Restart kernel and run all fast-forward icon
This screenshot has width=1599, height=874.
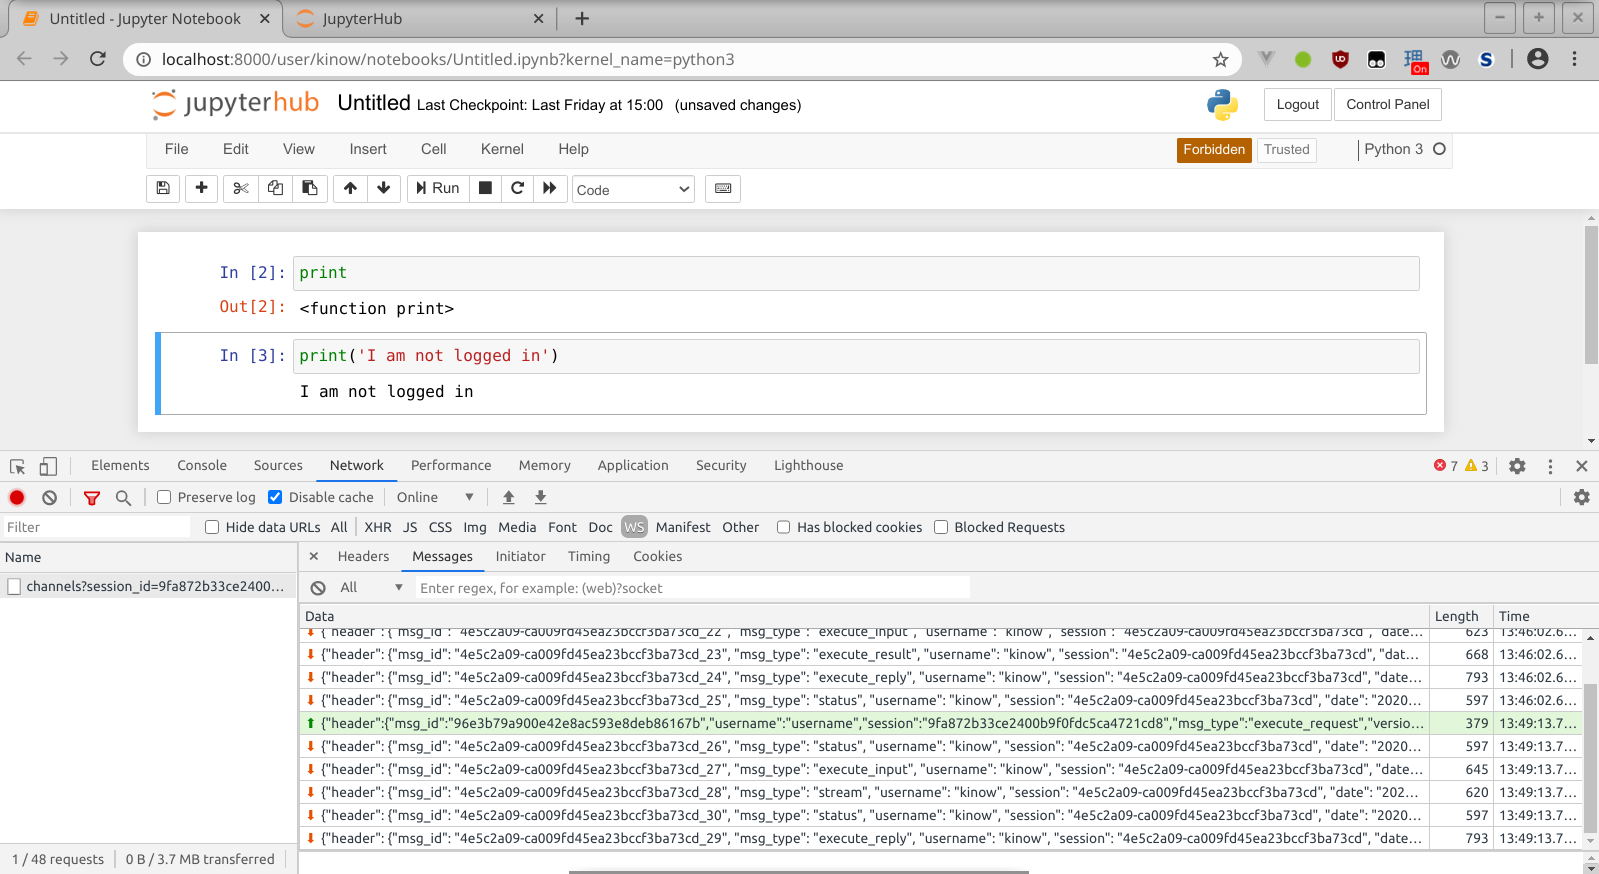(550, 188)
